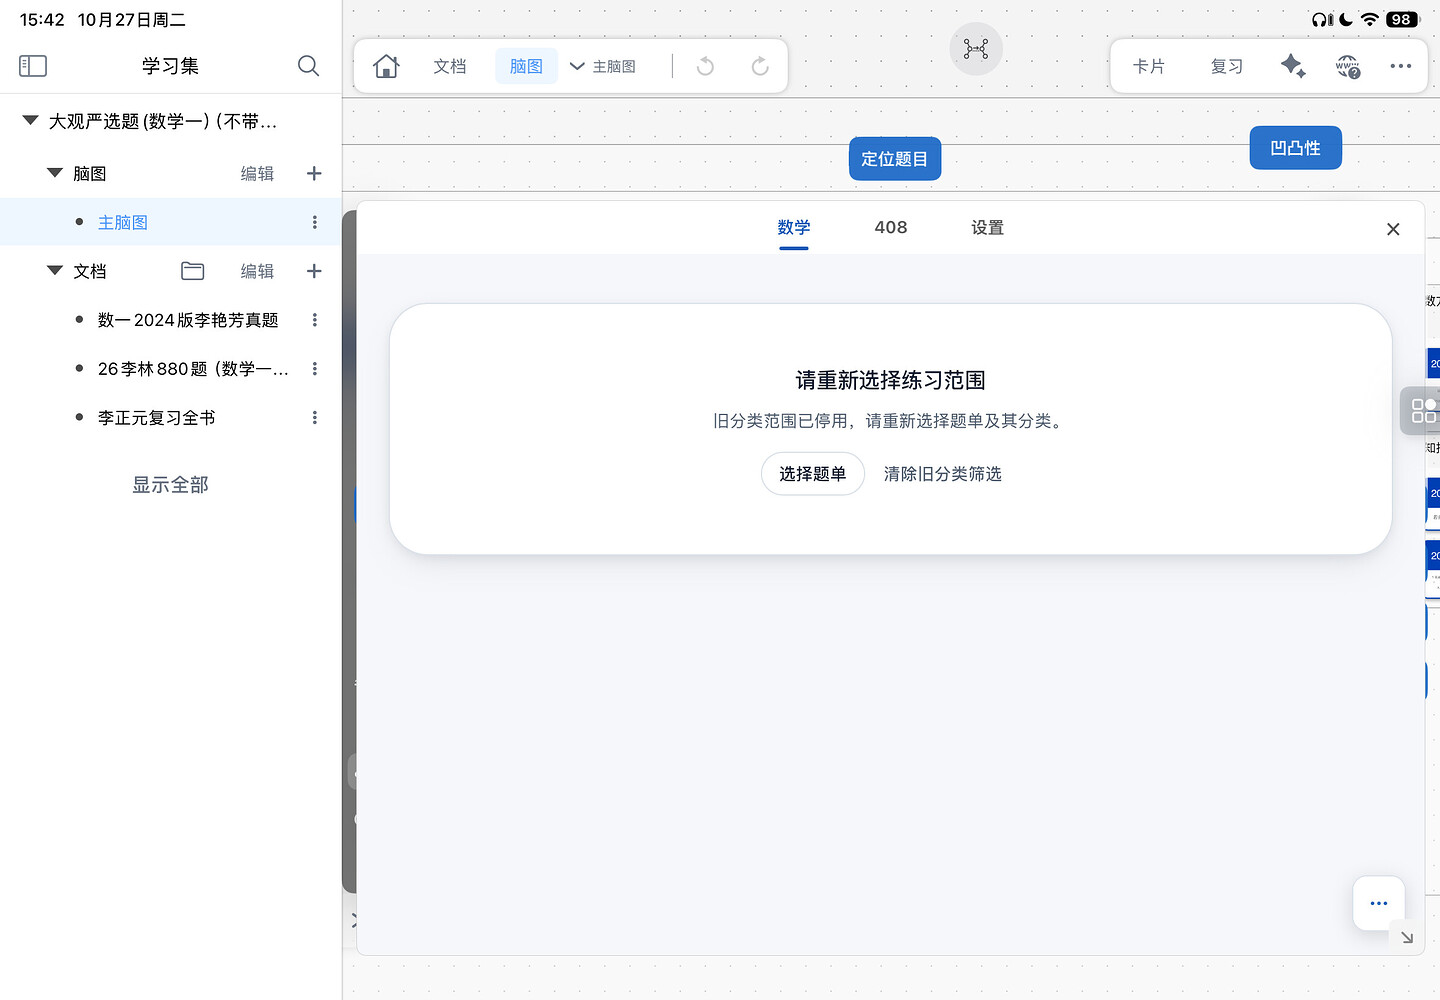Collapse the 文档 section

pos(55,271)
